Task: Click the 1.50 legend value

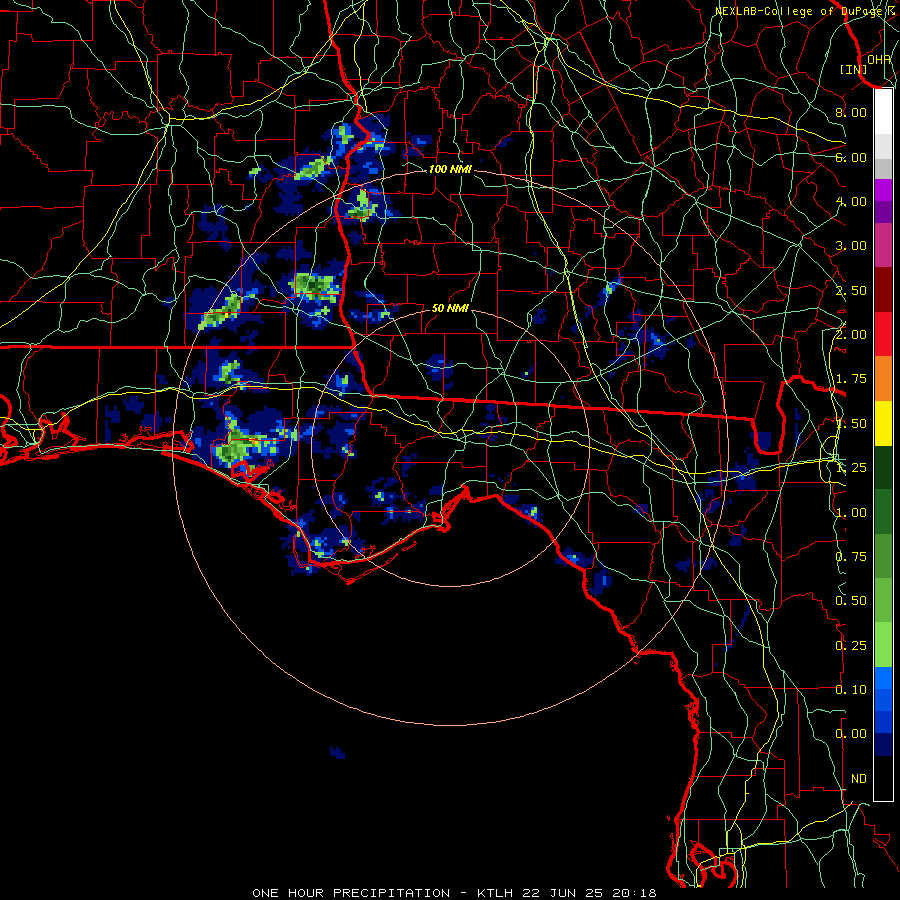Action: click(851, 424)
